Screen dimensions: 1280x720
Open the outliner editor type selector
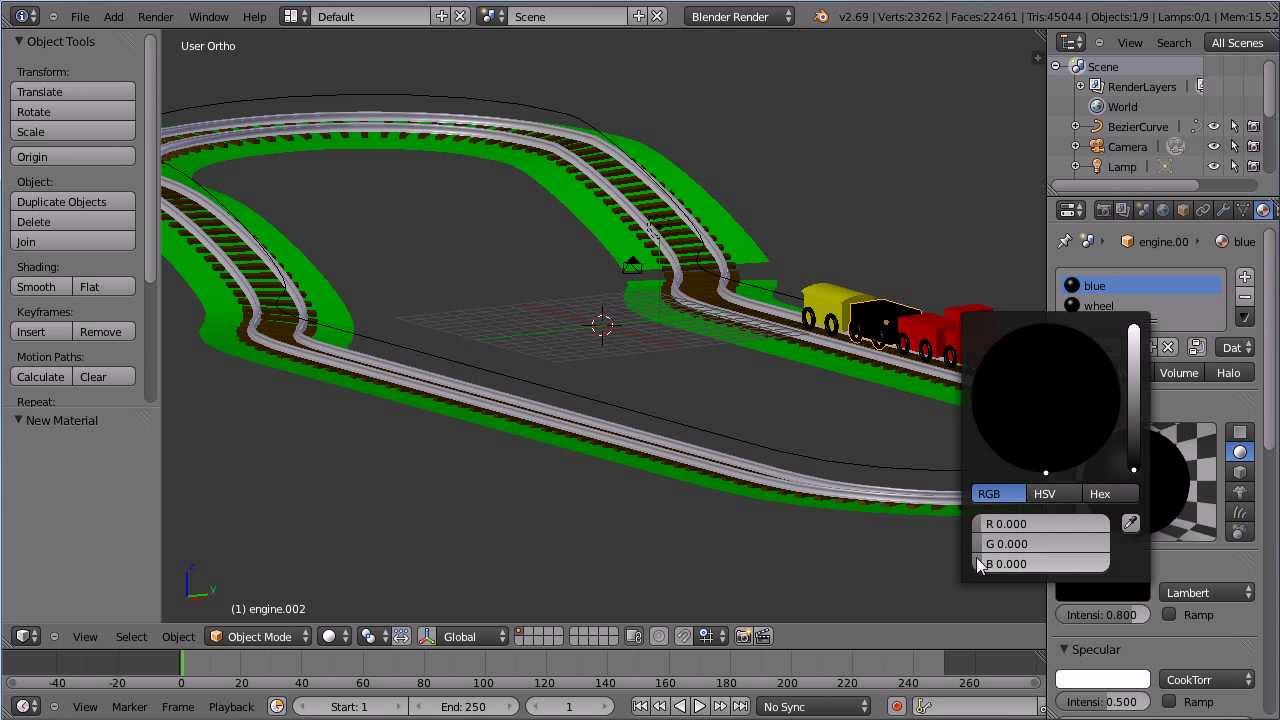point(1071,42)
